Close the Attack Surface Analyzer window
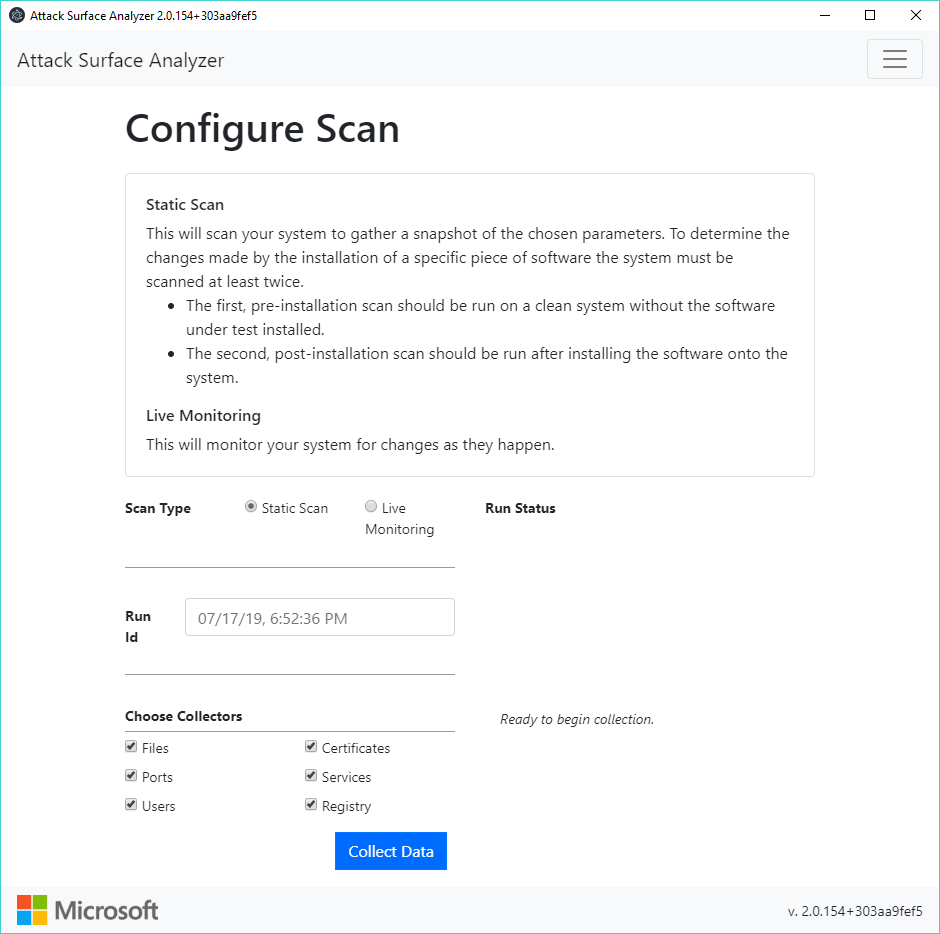This screenshot has height=934, width=940. coord(915,16)
